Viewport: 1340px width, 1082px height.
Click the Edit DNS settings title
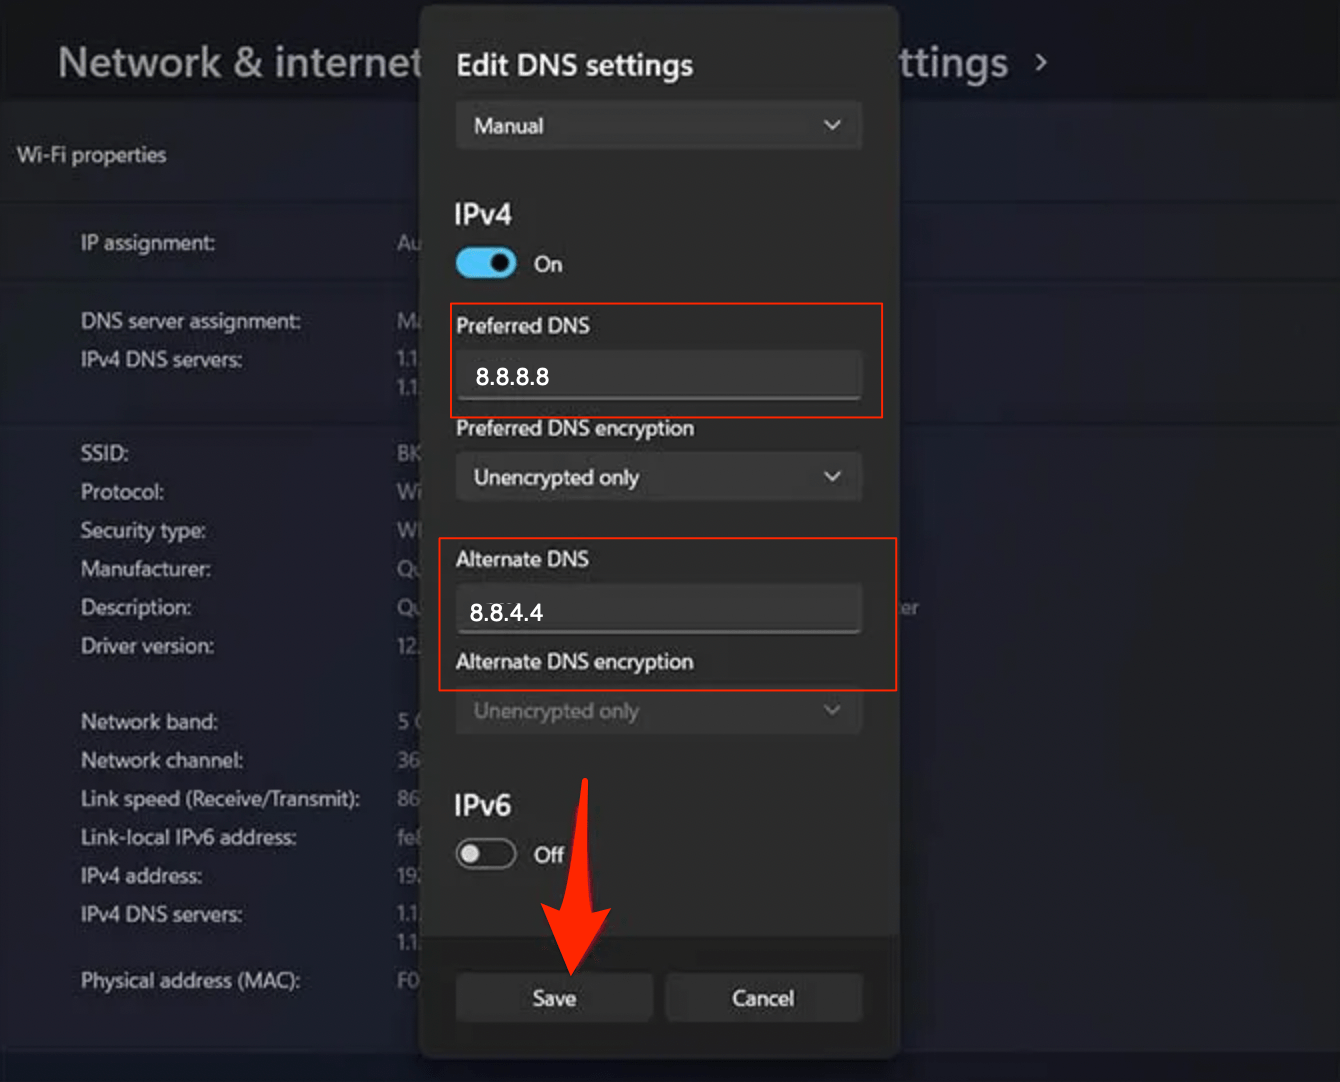[575, 64]
